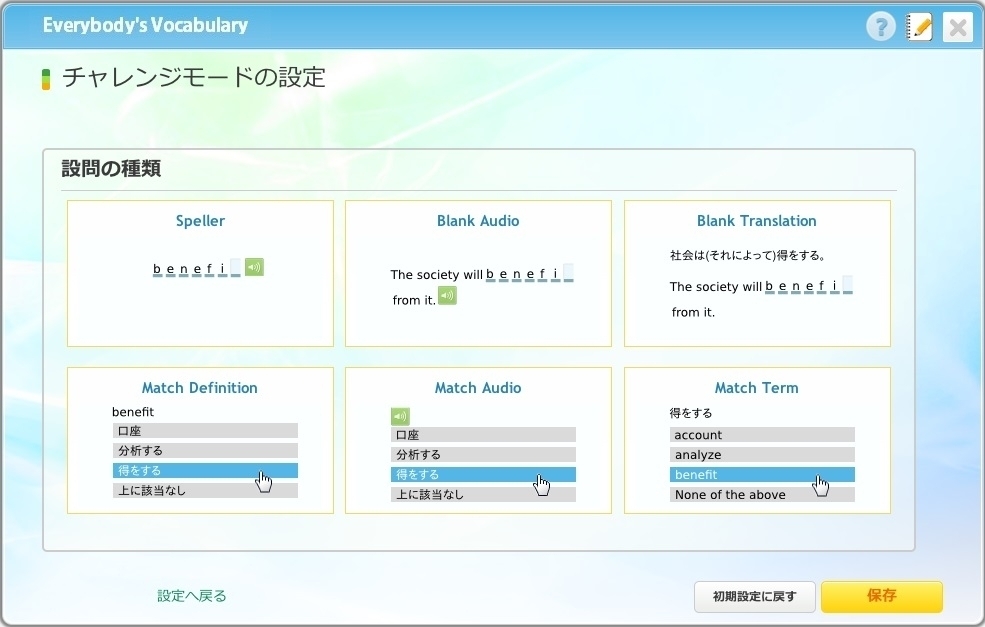Click the Speller blank letter box
This screenshot has width=985, height=627.
[235, 268]
